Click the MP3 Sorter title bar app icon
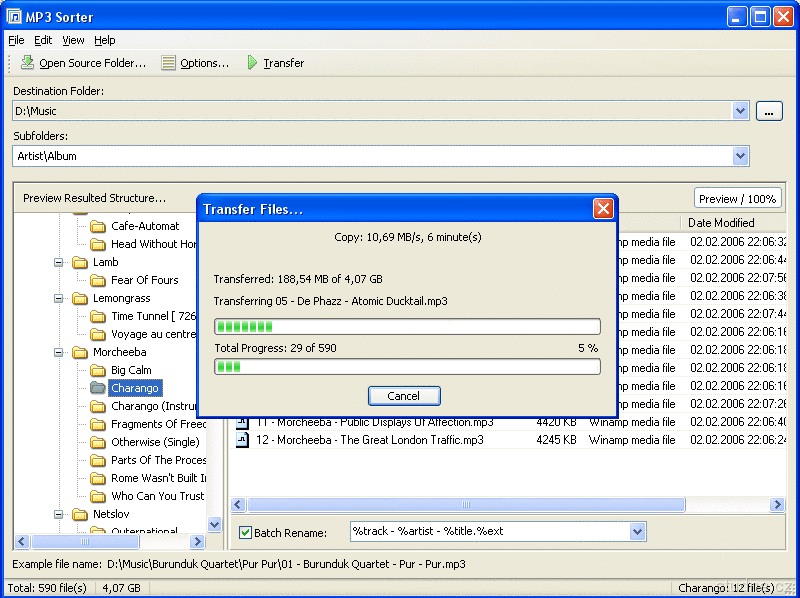800x598 pixels. coord(15,16)
